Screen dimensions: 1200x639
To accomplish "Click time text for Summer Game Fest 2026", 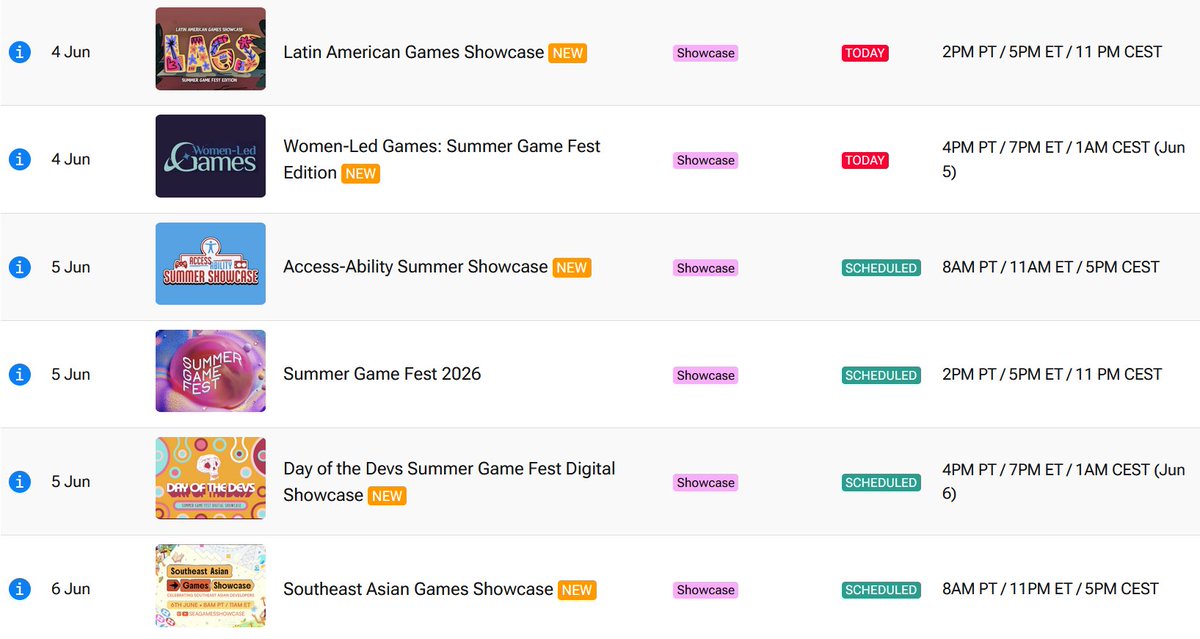I will pos(1052,374).
